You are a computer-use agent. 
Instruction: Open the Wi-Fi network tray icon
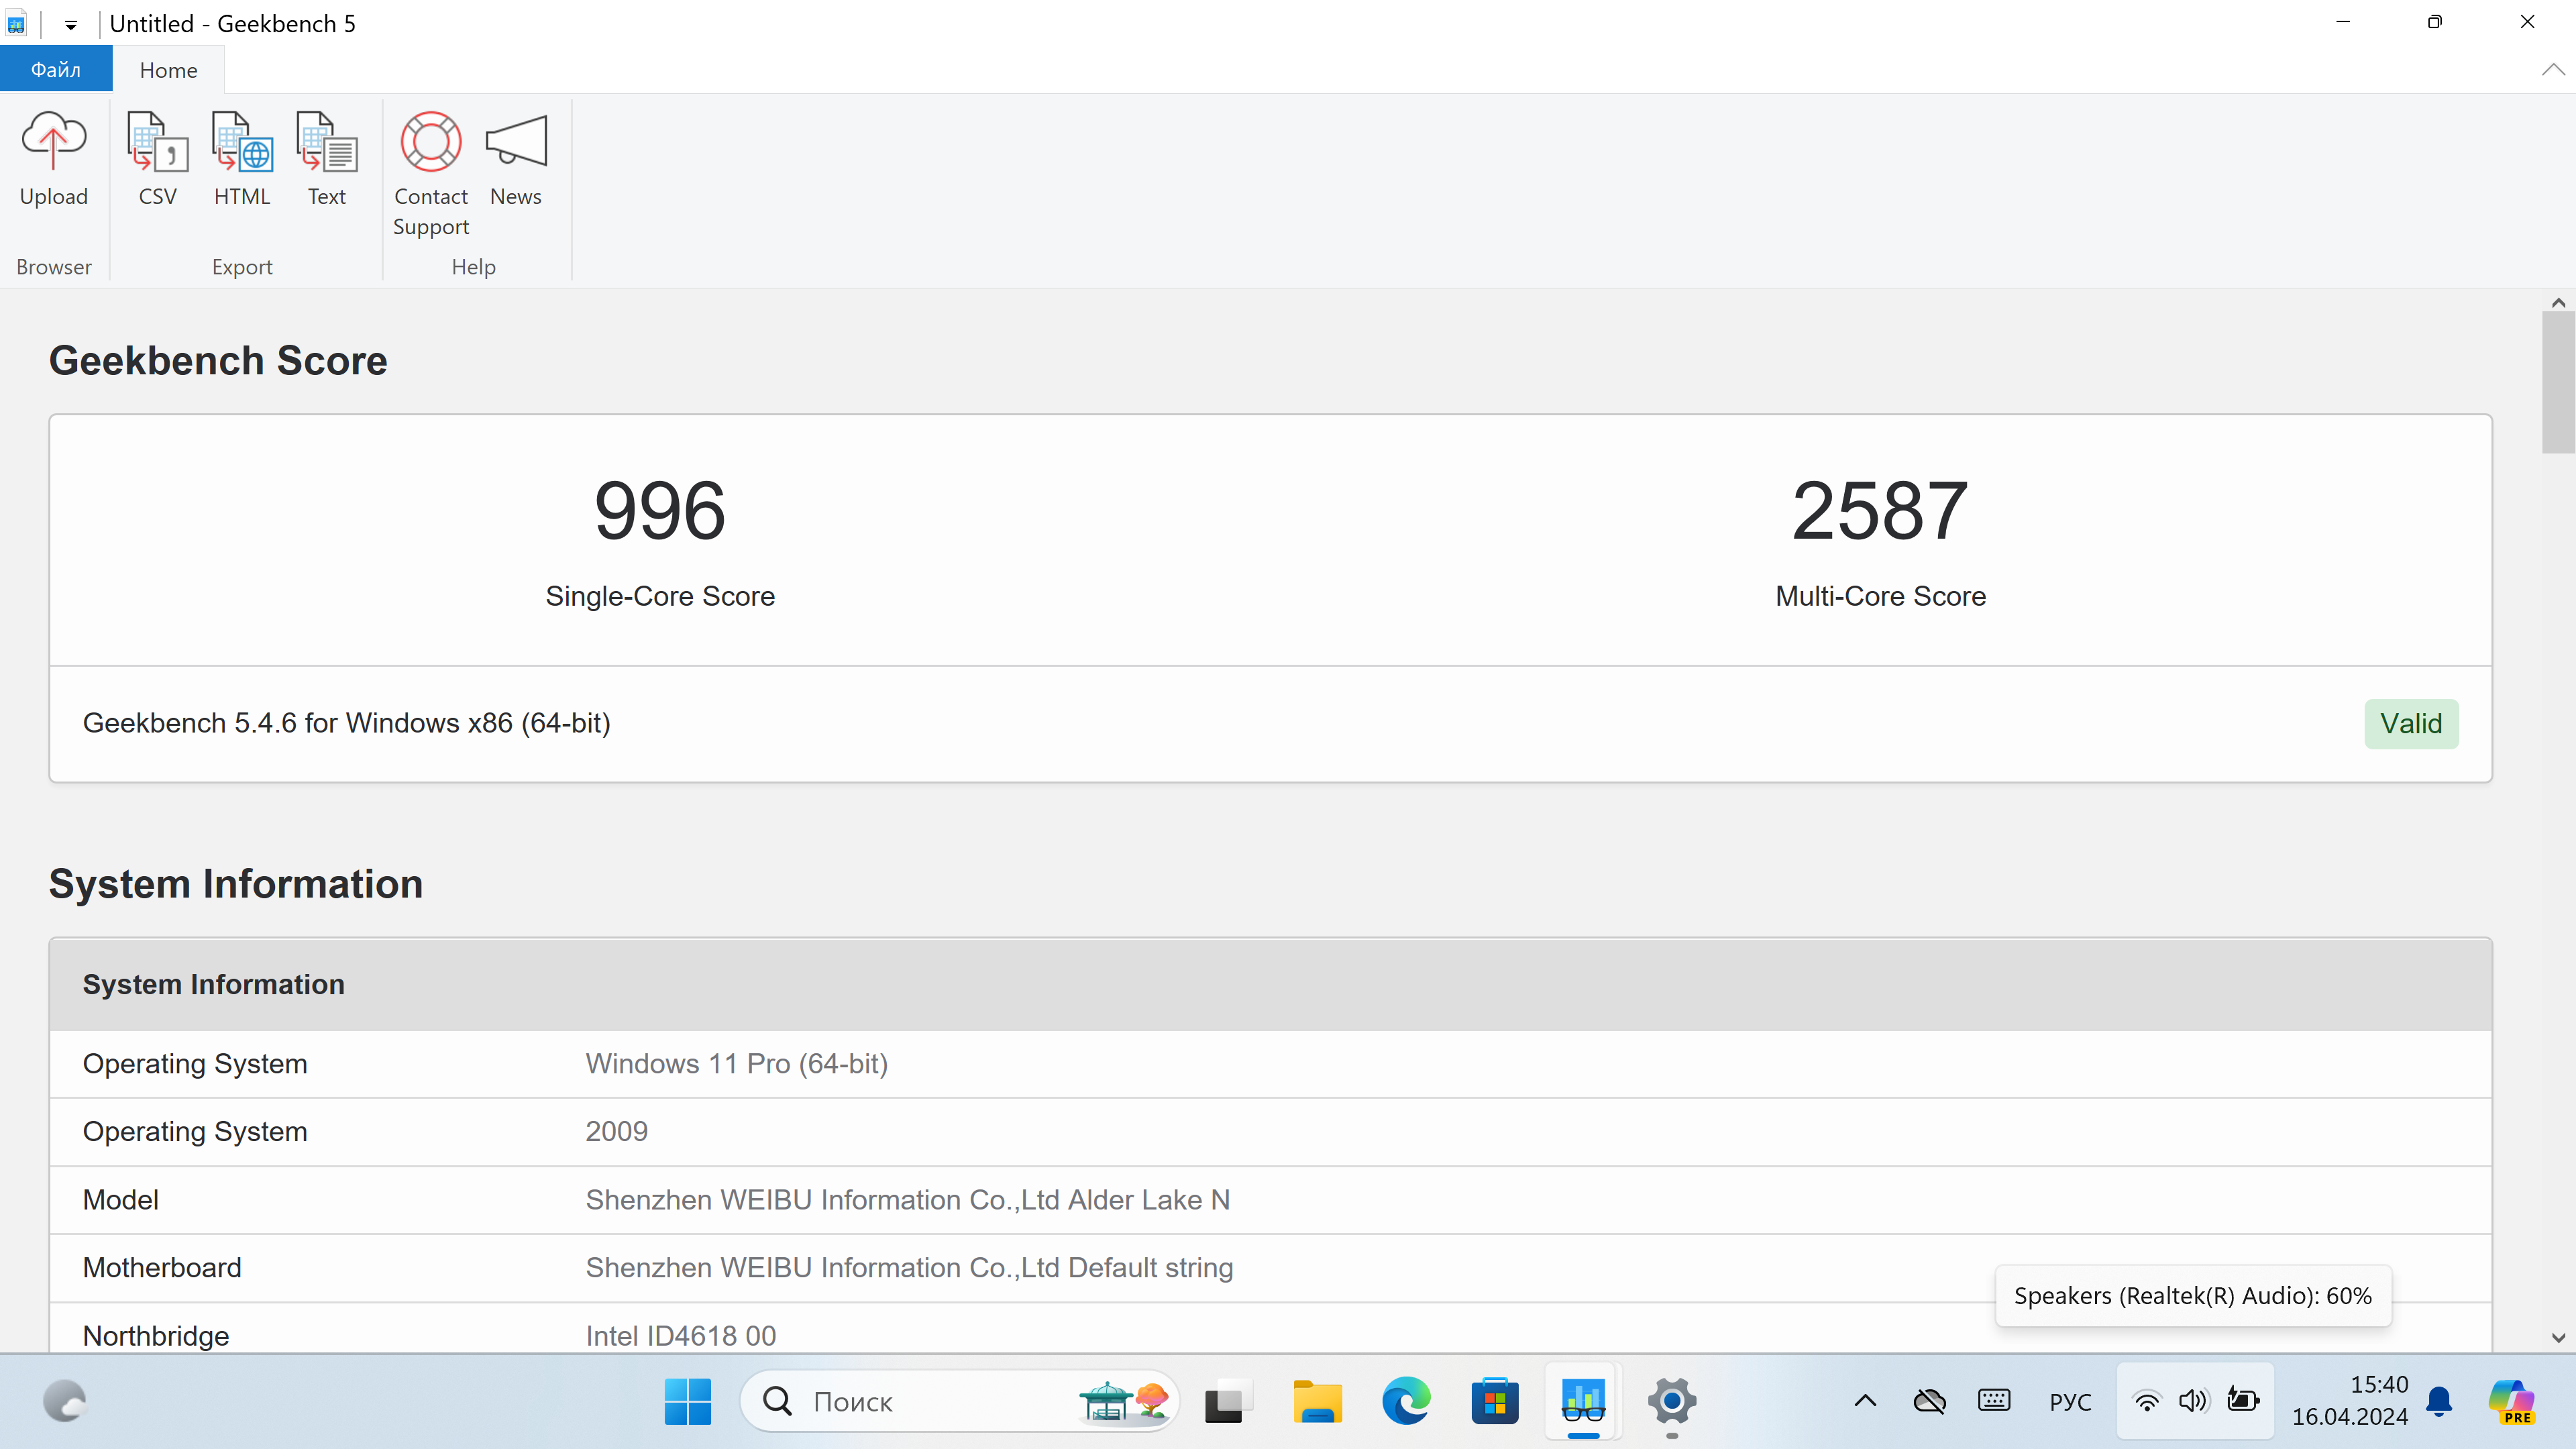[x=2146, y=1401]
